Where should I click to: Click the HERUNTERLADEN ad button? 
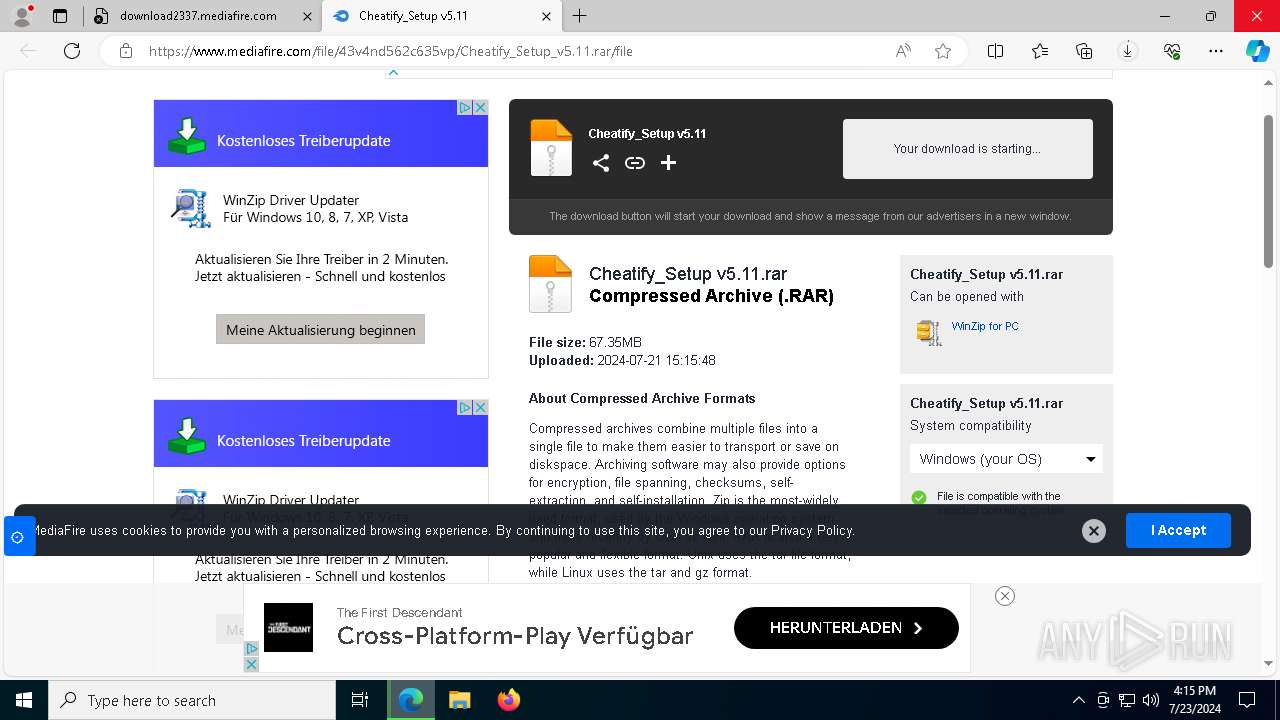tap(846, 628)
